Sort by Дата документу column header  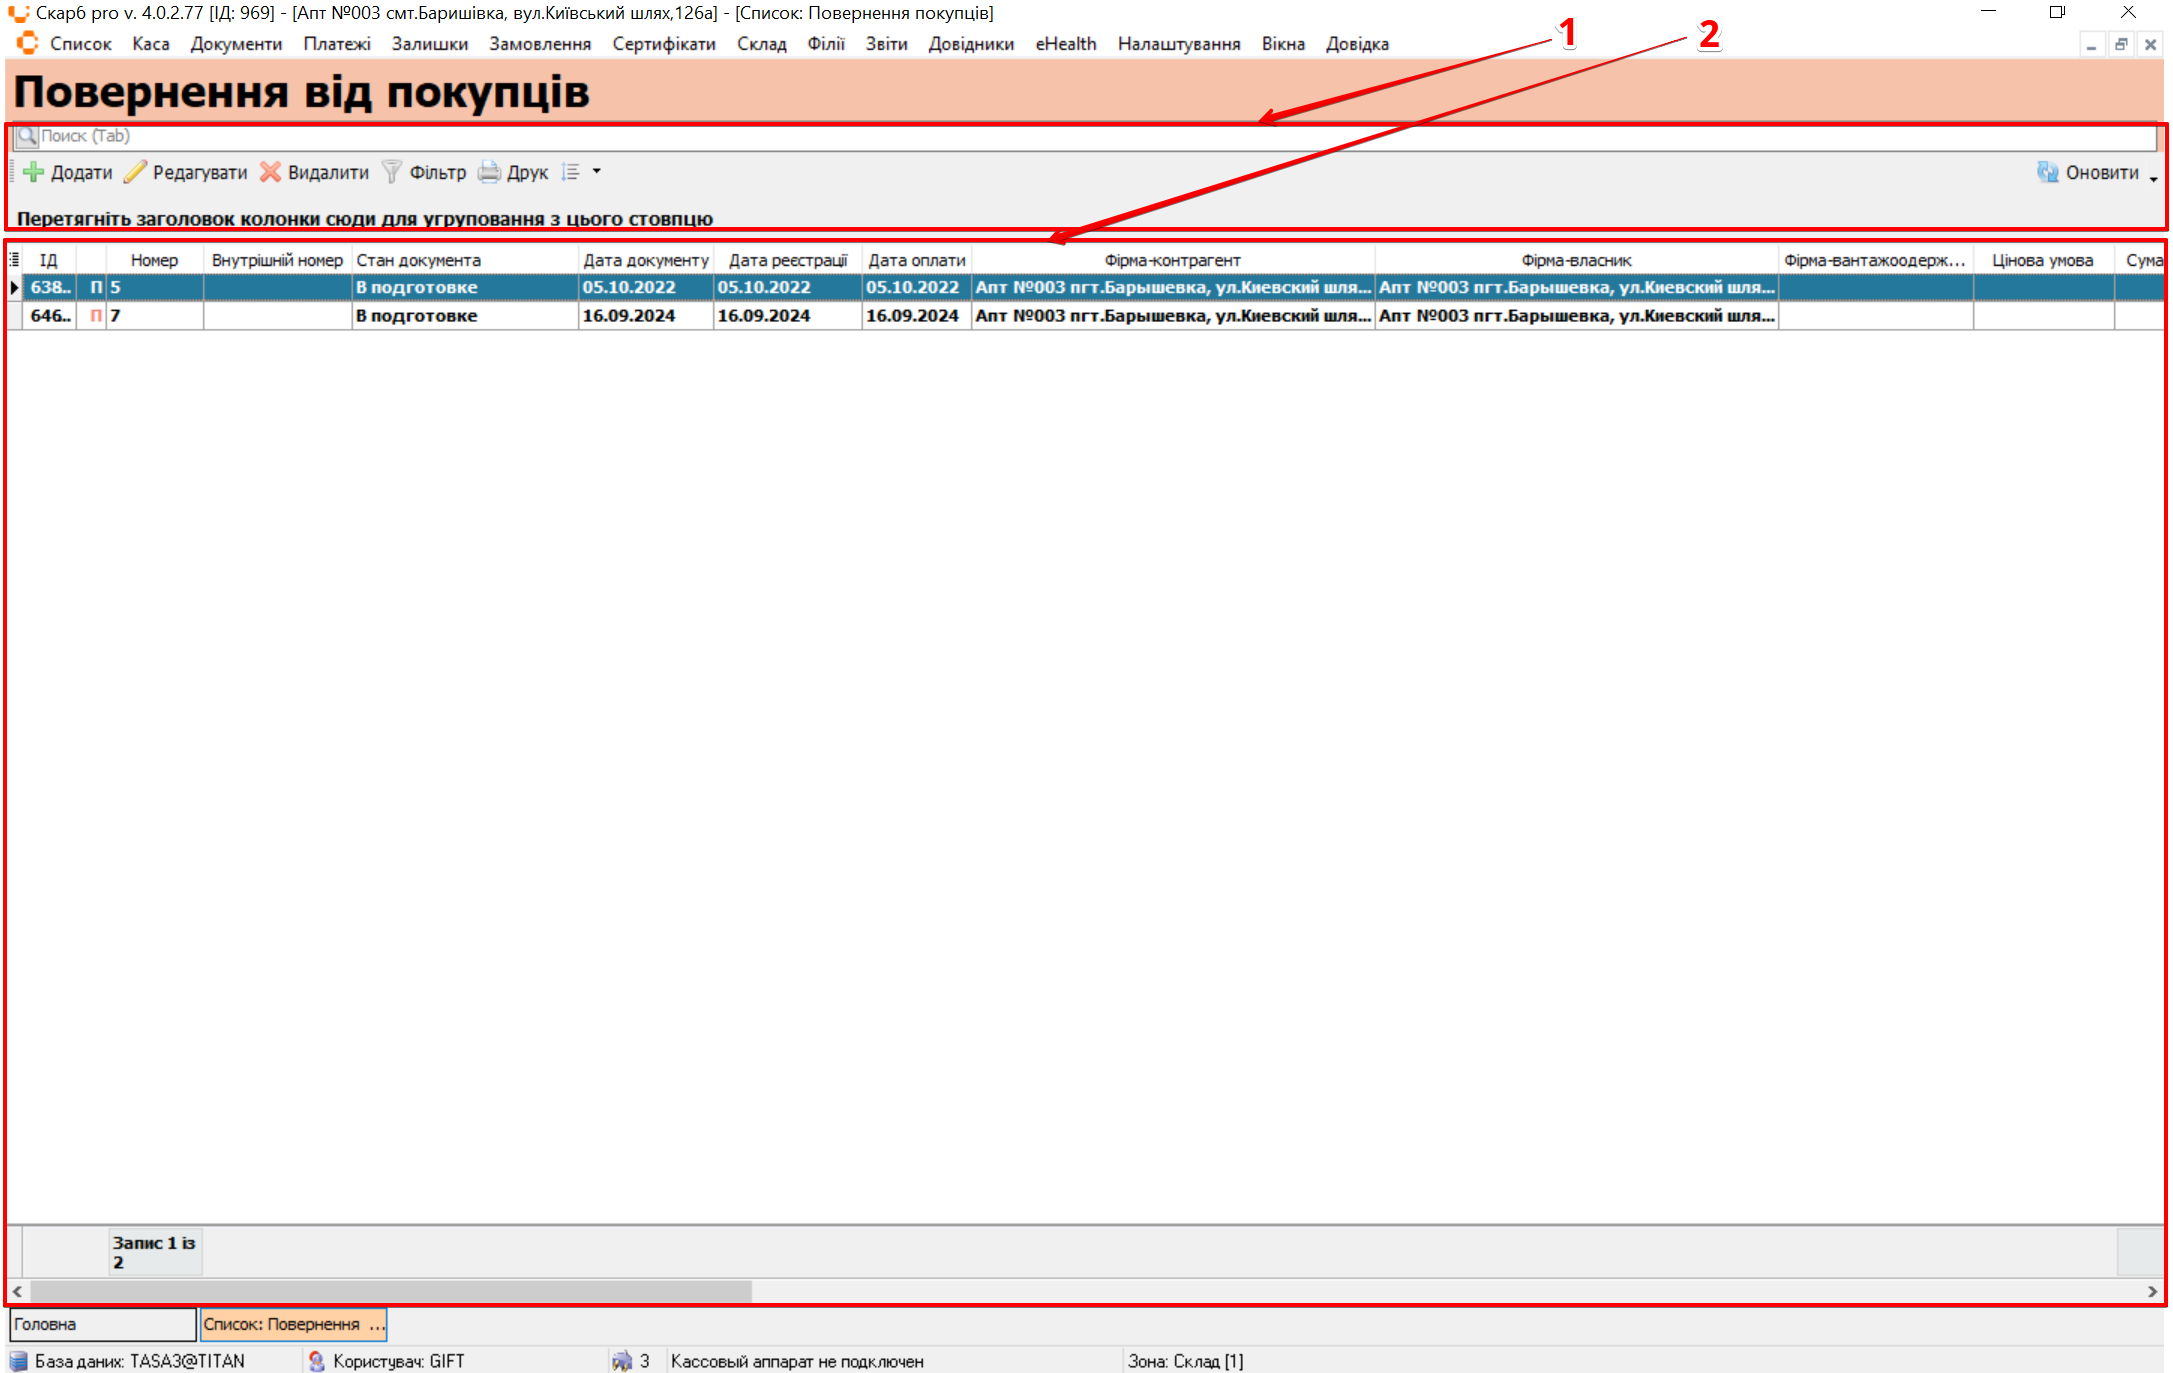point(646,260)
